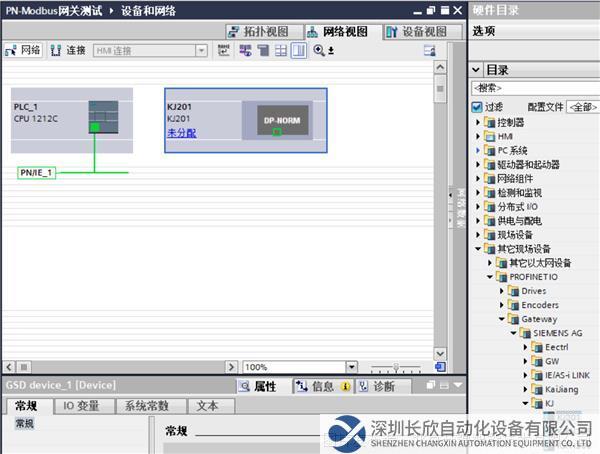600x454 pixels.
Task: Click the zoom slider below the canvas
Action: (x=397, y=367)
